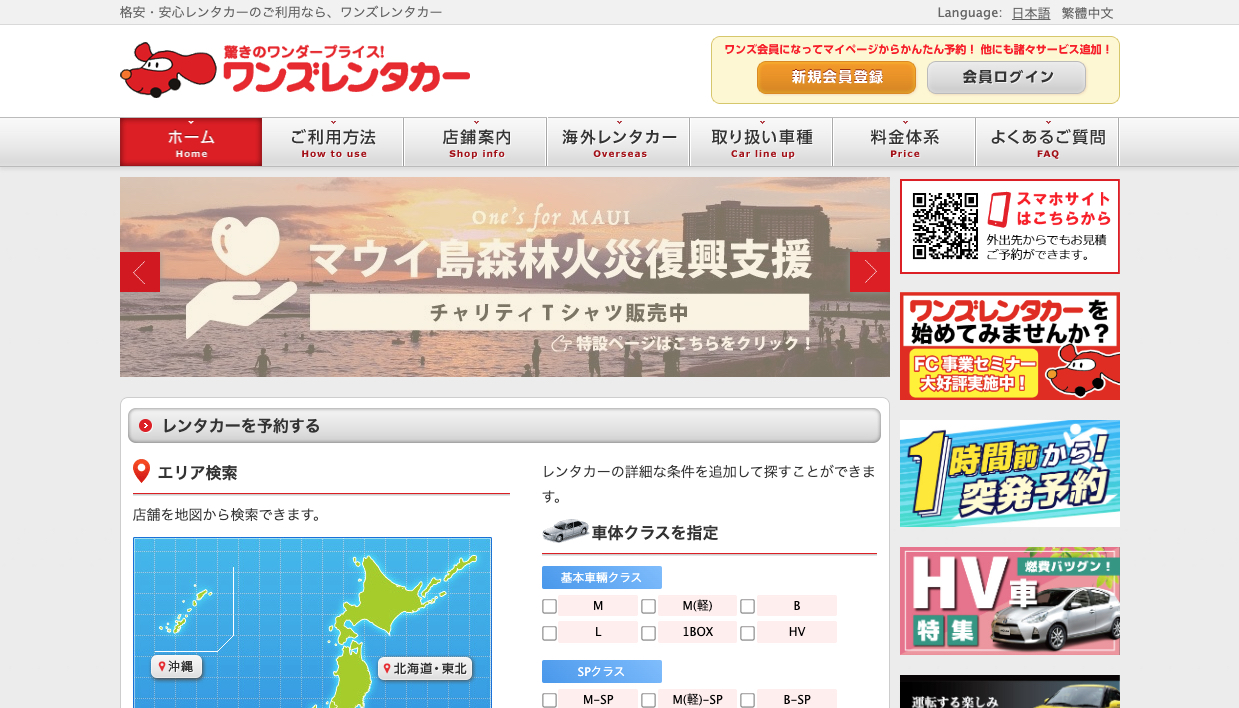Click the car icon beside 車体クラスを指定
Image resolution: width=1239 pixels, height=708 pixels.
click(565, 531)
